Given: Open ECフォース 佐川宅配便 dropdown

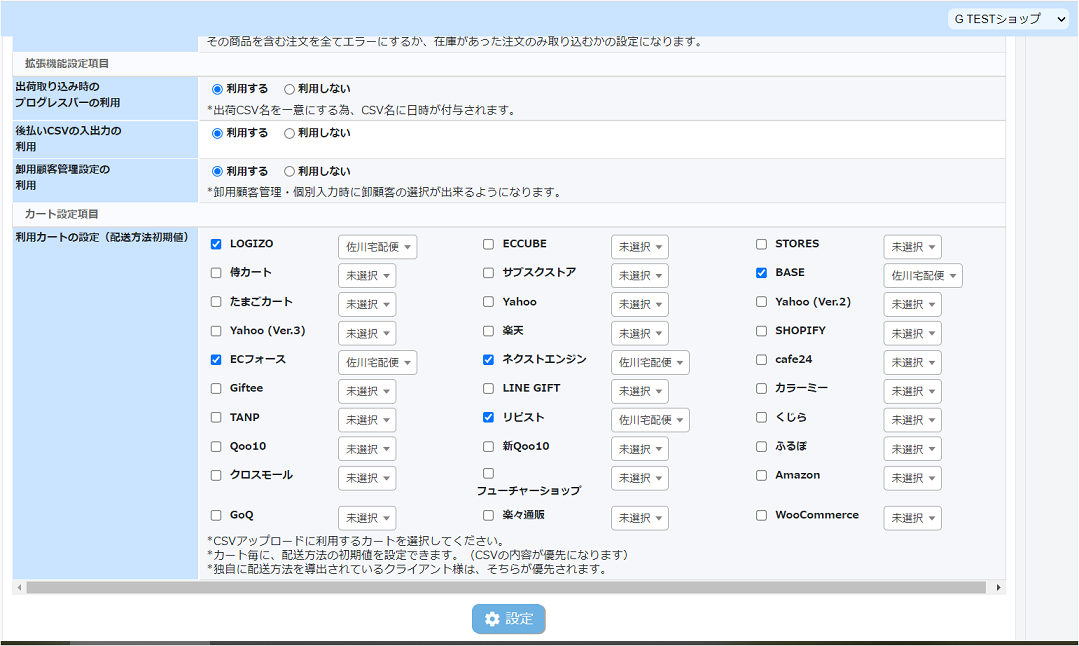Looking at the screenshot, I should (378, 363).
